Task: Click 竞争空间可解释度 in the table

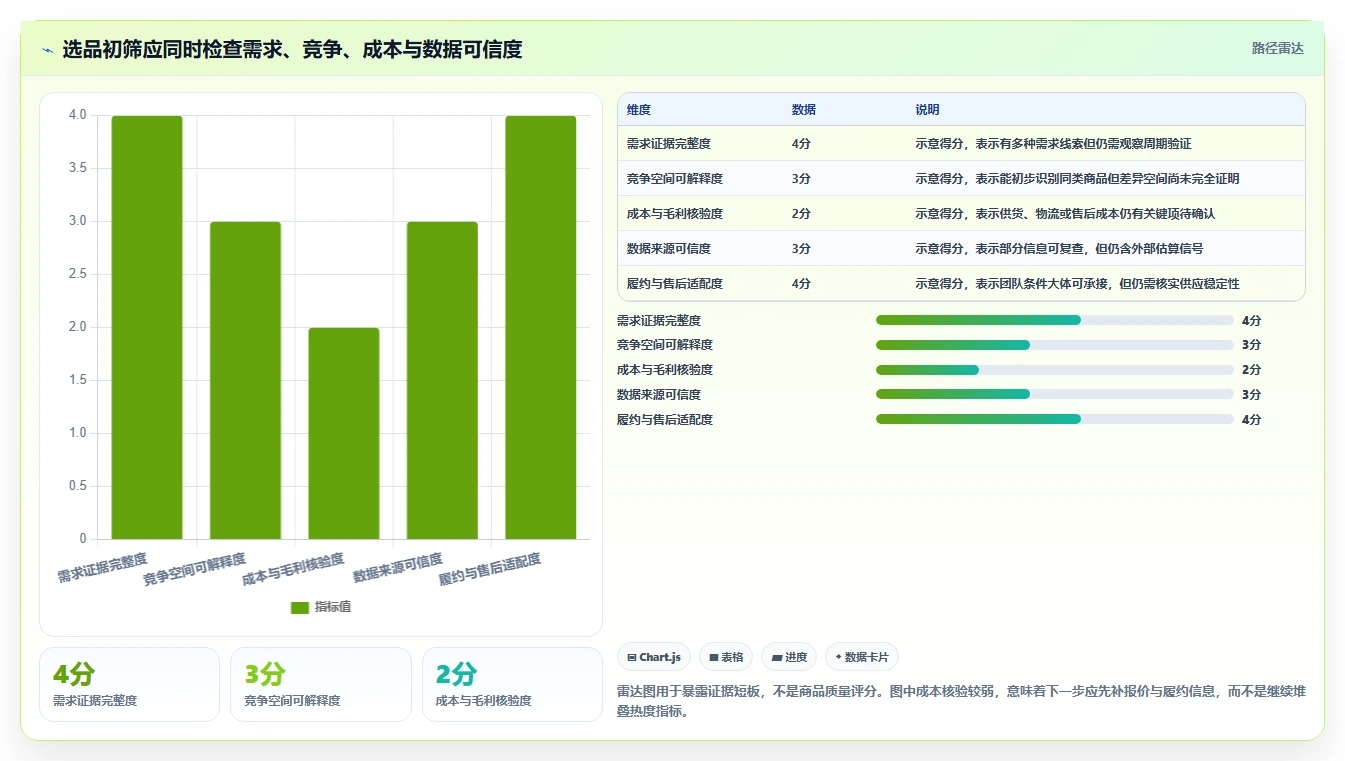Action: tap(675, 179)
